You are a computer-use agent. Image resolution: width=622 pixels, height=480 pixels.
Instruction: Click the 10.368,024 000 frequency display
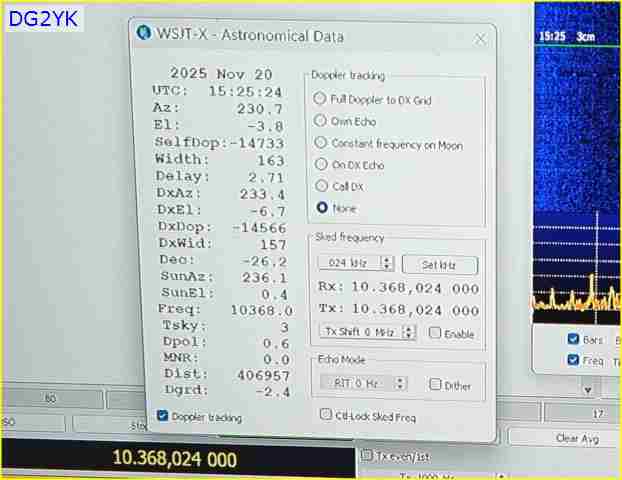coord(175,459)
